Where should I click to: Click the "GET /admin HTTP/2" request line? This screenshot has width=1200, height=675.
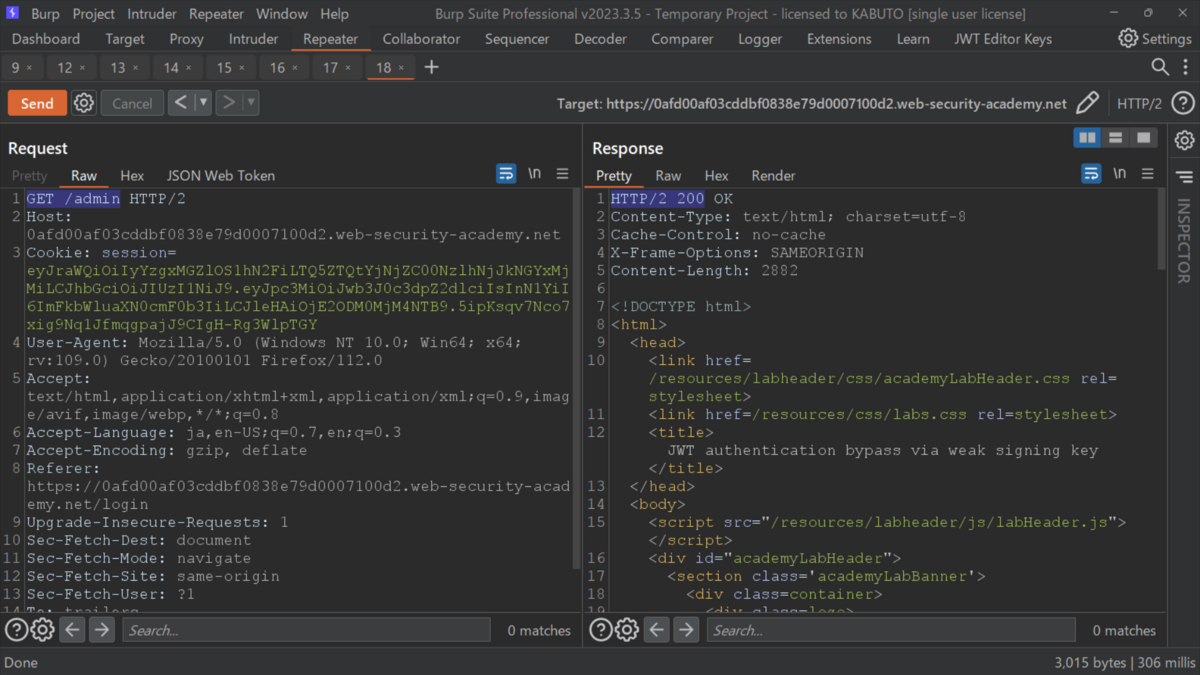tap(106, 199)
